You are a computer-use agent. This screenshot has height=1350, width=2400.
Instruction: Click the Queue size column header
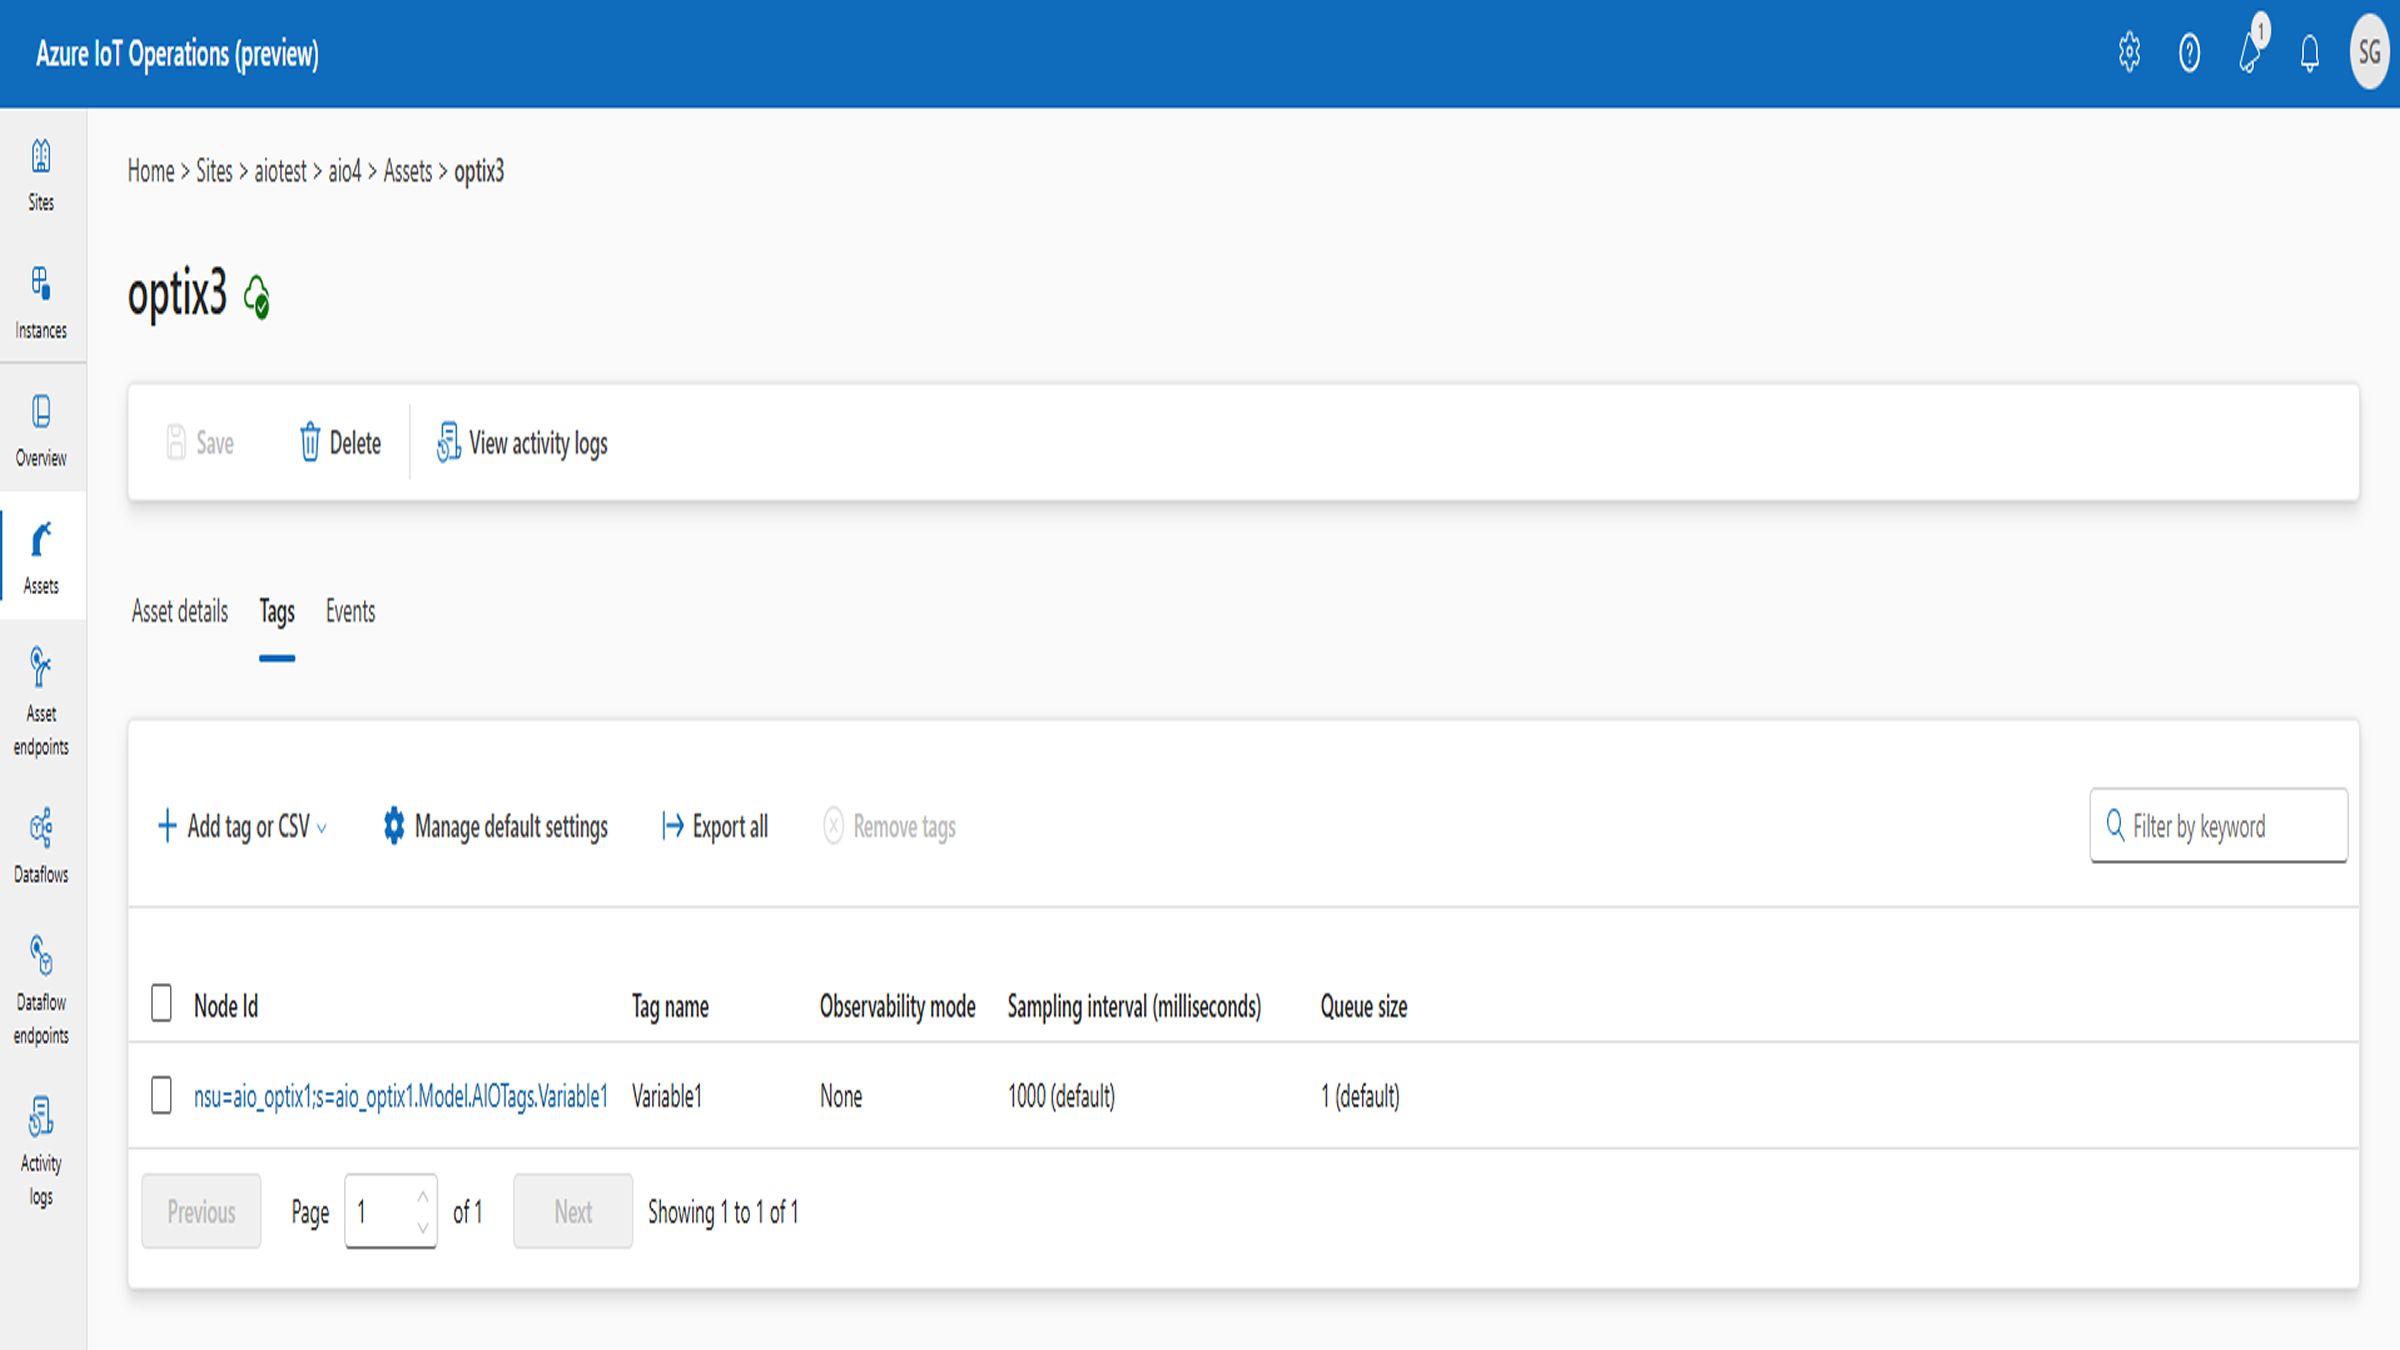click(1363, 1006)
